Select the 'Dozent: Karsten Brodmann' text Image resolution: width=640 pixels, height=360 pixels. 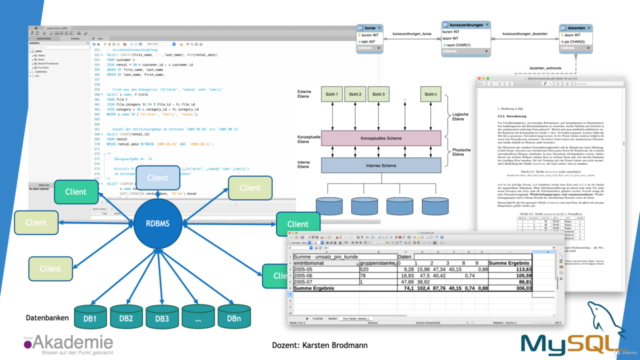point(320,345)
